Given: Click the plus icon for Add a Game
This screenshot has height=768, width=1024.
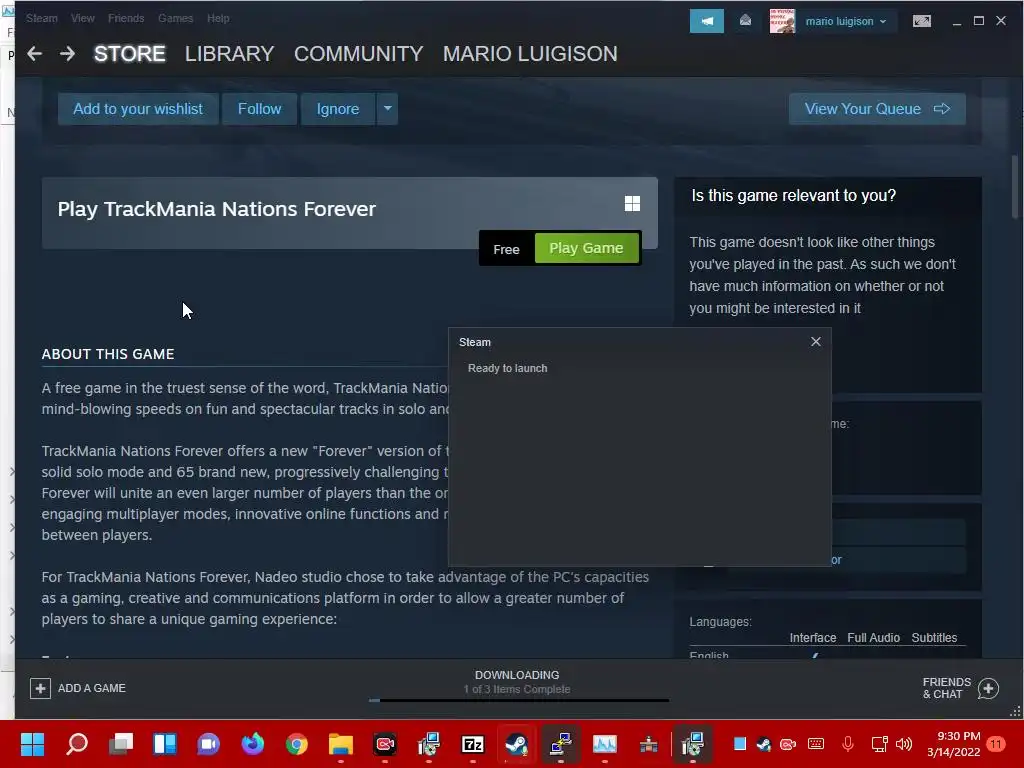Looking at the screenshot, I should [x=40, y=688].
